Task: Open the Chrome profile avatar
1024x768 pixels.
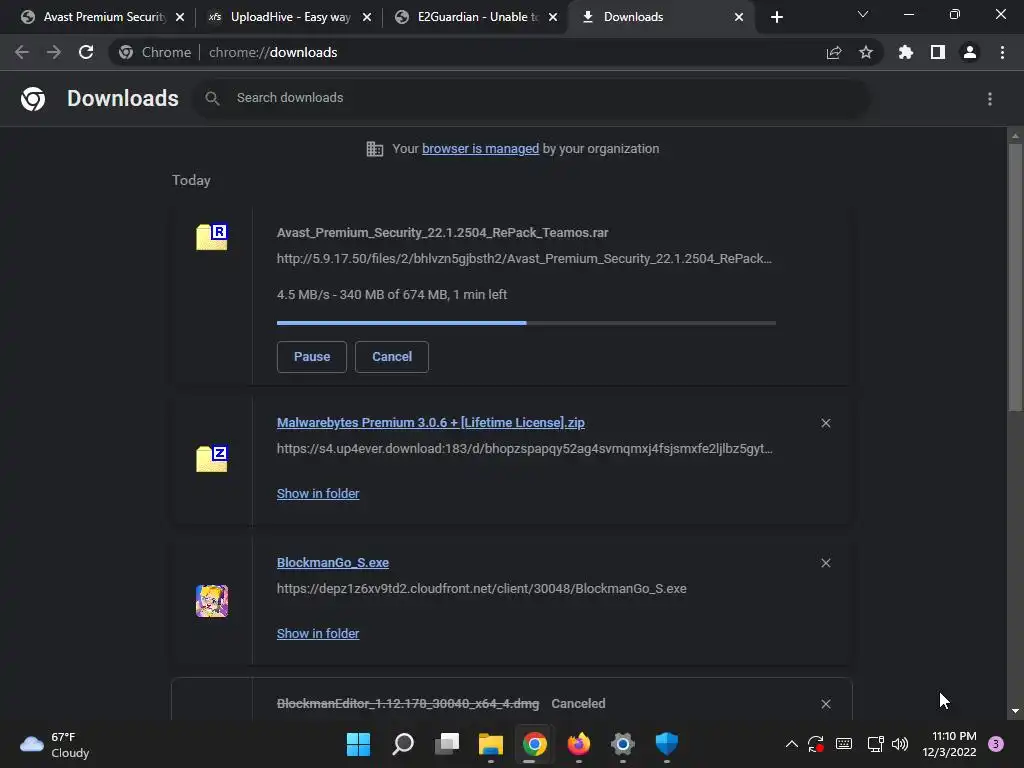Action: point(970,52)
